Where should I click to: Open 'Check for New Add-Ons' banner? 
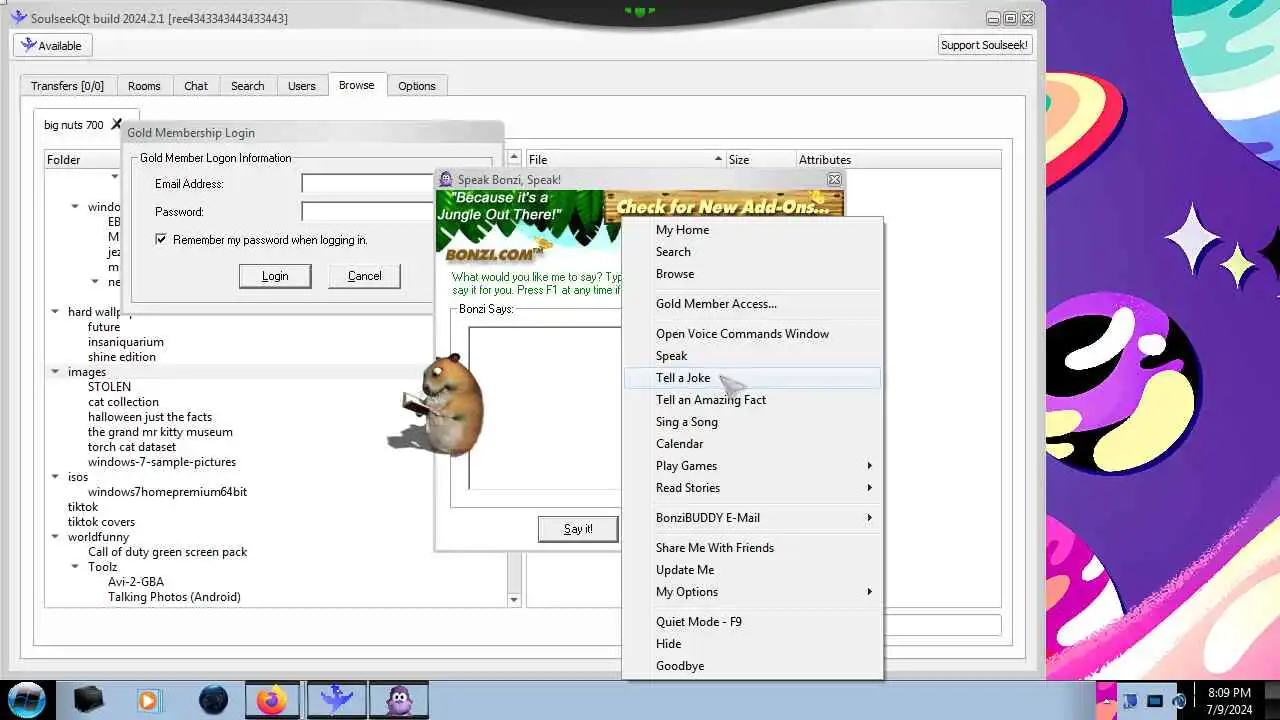pyautogui.click(x=724, y=205)
